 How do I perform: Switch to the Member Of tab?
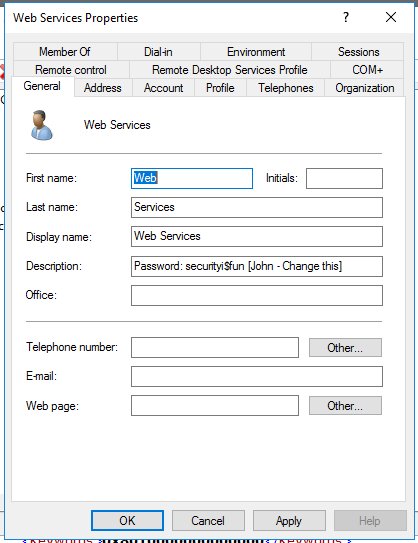coord(65,52)
